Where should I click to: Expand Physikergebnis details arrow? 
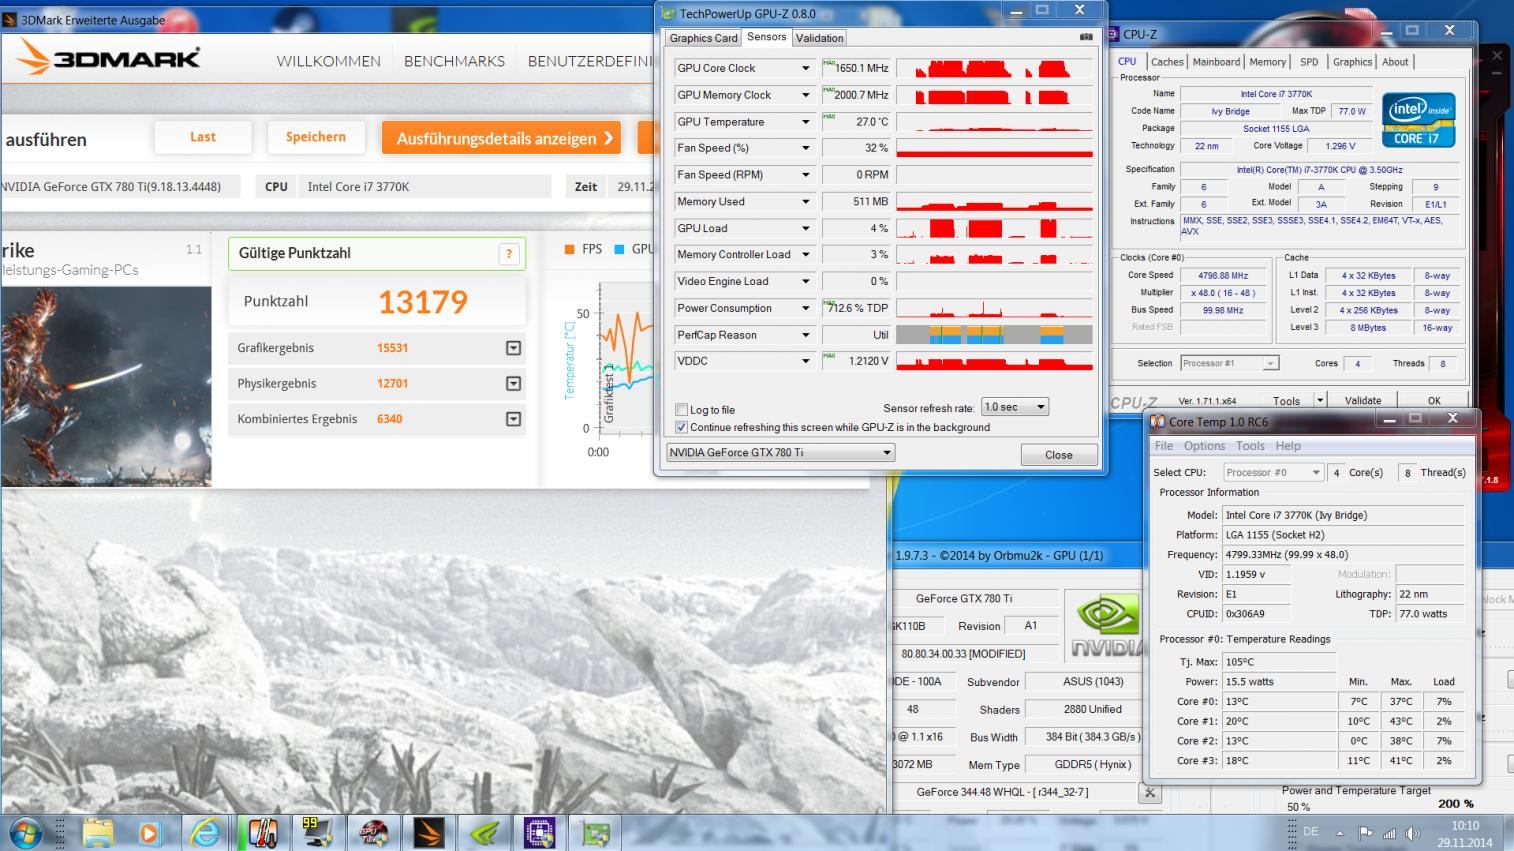pos(513,383)
